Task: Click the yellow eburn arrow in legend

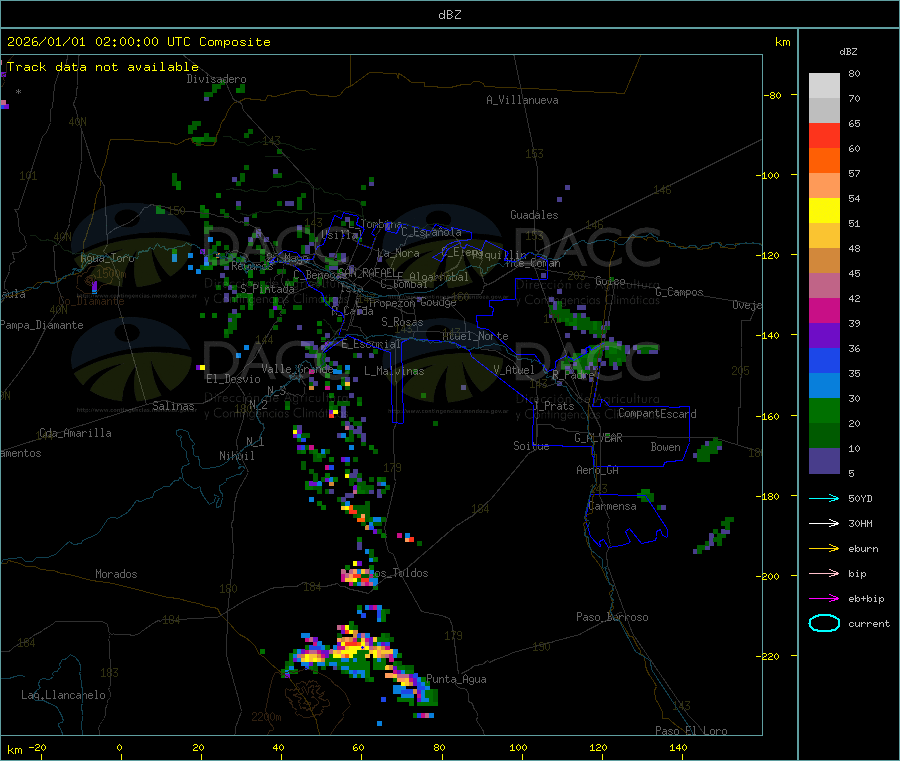Action: tap(824, 549)
